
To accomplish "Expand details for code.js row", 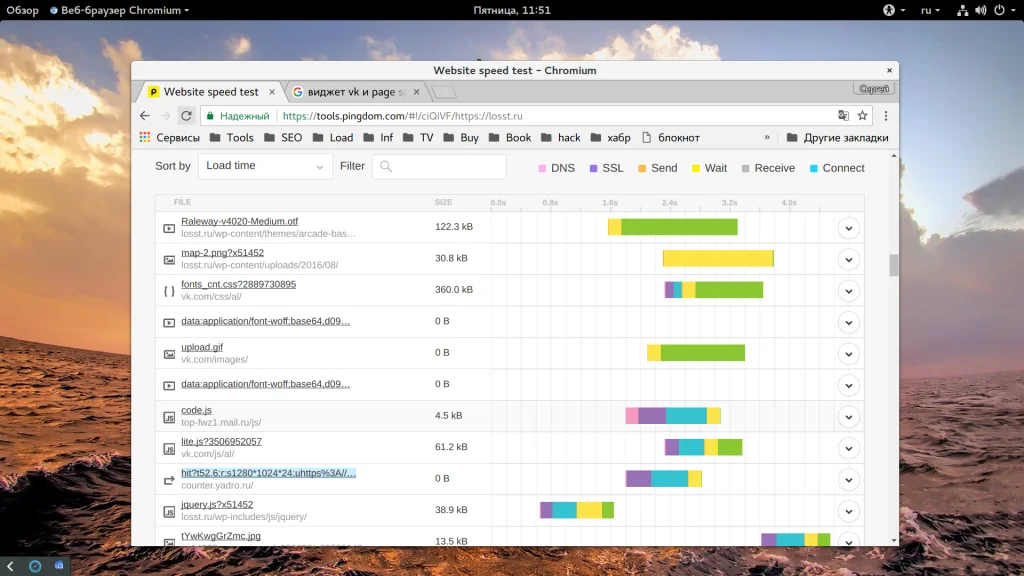I will tap(848, 416).
